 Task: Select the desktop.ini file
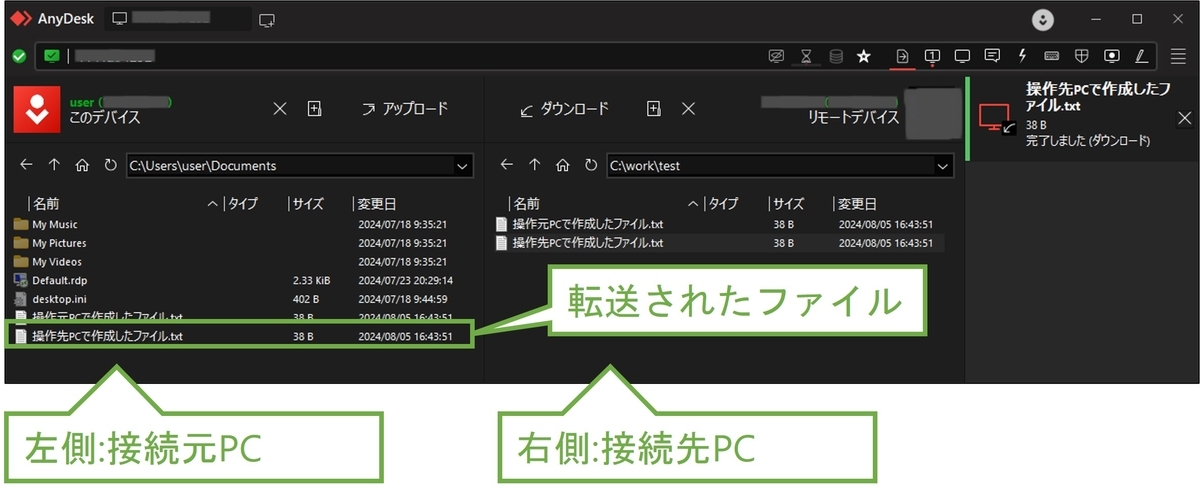click(240, 299)
